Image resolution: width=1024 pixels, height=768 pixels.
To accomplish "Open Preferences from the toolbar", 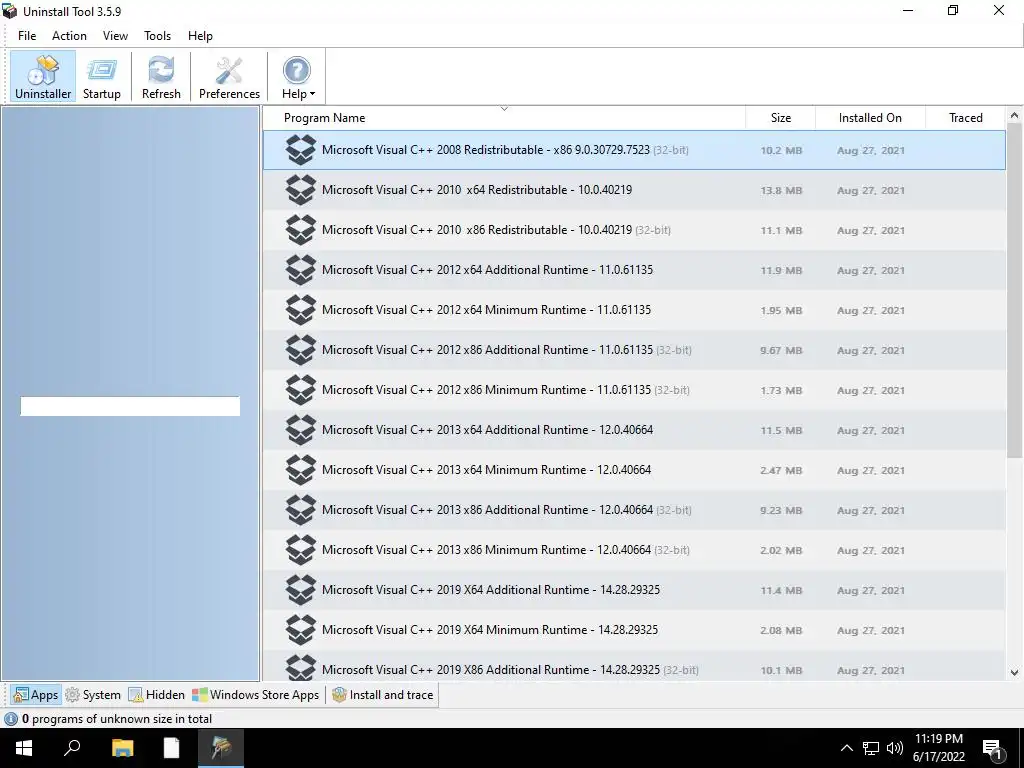I will [x=229, y=77].
